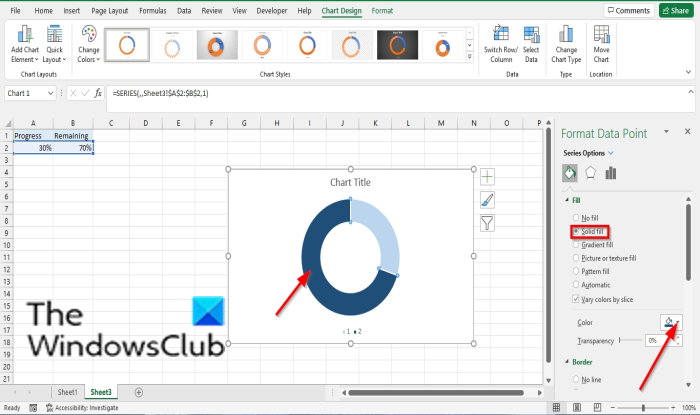Click the Chart Elements plus button
Viewport: 700px width, 415px height.
click(x=487, y=177)
